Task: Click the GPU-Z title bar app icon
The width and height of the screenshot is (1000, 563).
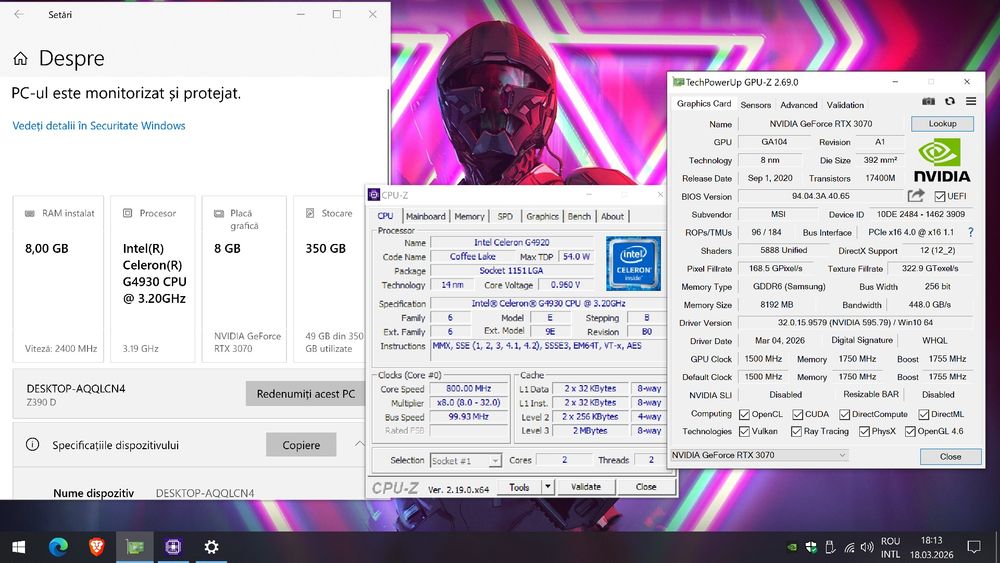Action: coord(679,82)
